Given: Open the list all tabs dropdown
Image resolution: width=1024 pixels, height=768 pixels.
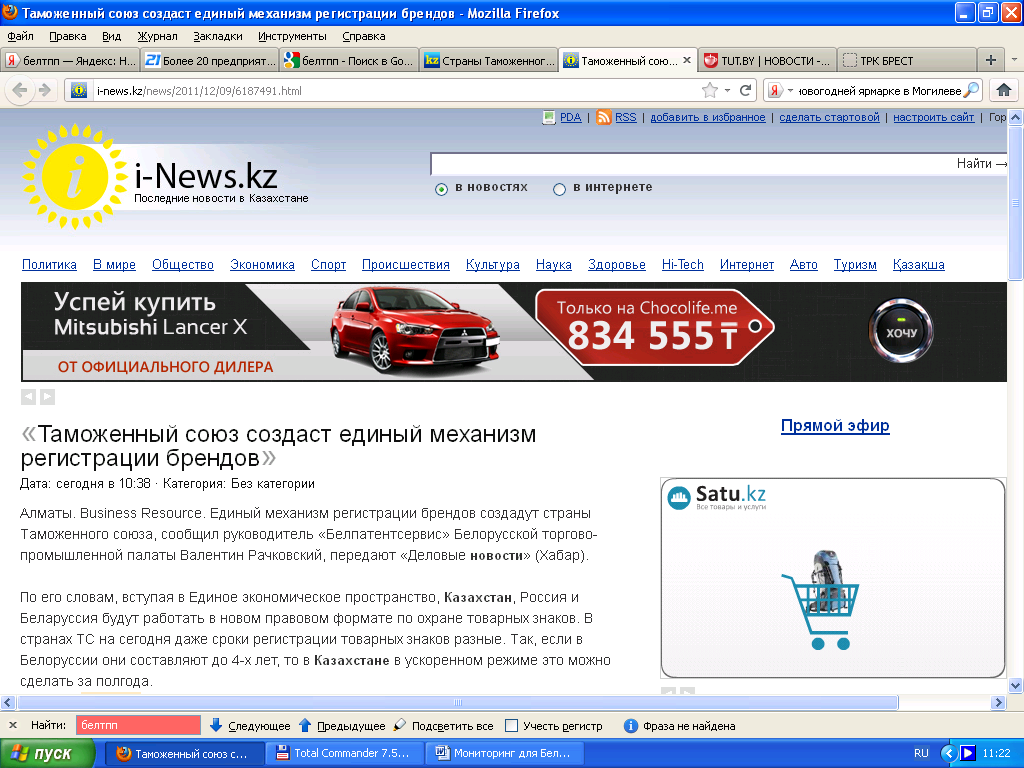Looking at the screenshot, I should (1014, 60).
